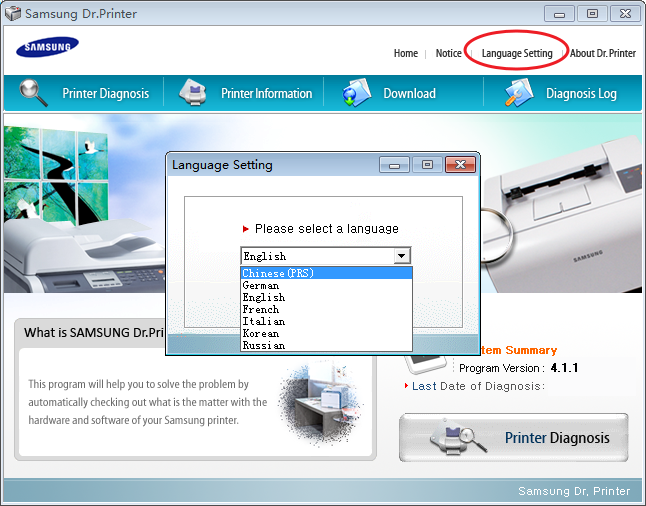Click the large Printer Diagnosis button
The width and height of the screenshot is (646, 506).
point(514,438)
